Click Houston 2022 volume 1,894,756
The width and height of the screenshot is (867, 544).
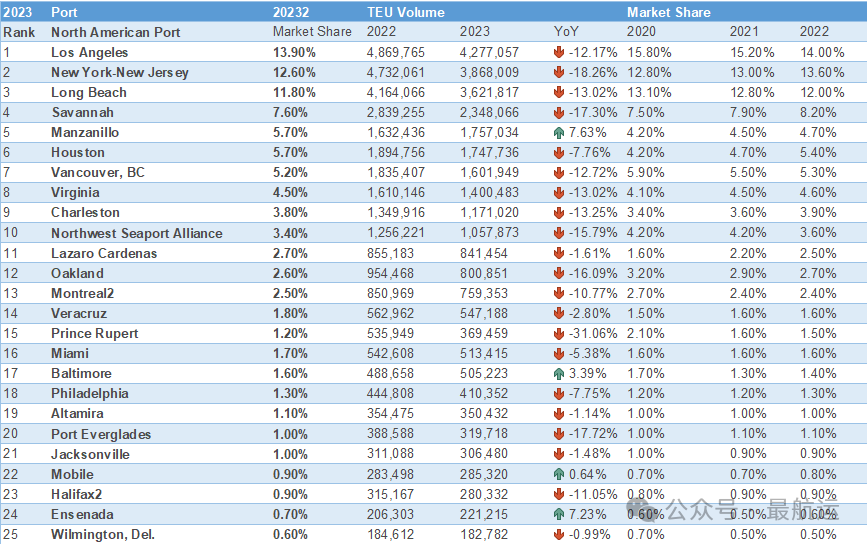(396, 153)
